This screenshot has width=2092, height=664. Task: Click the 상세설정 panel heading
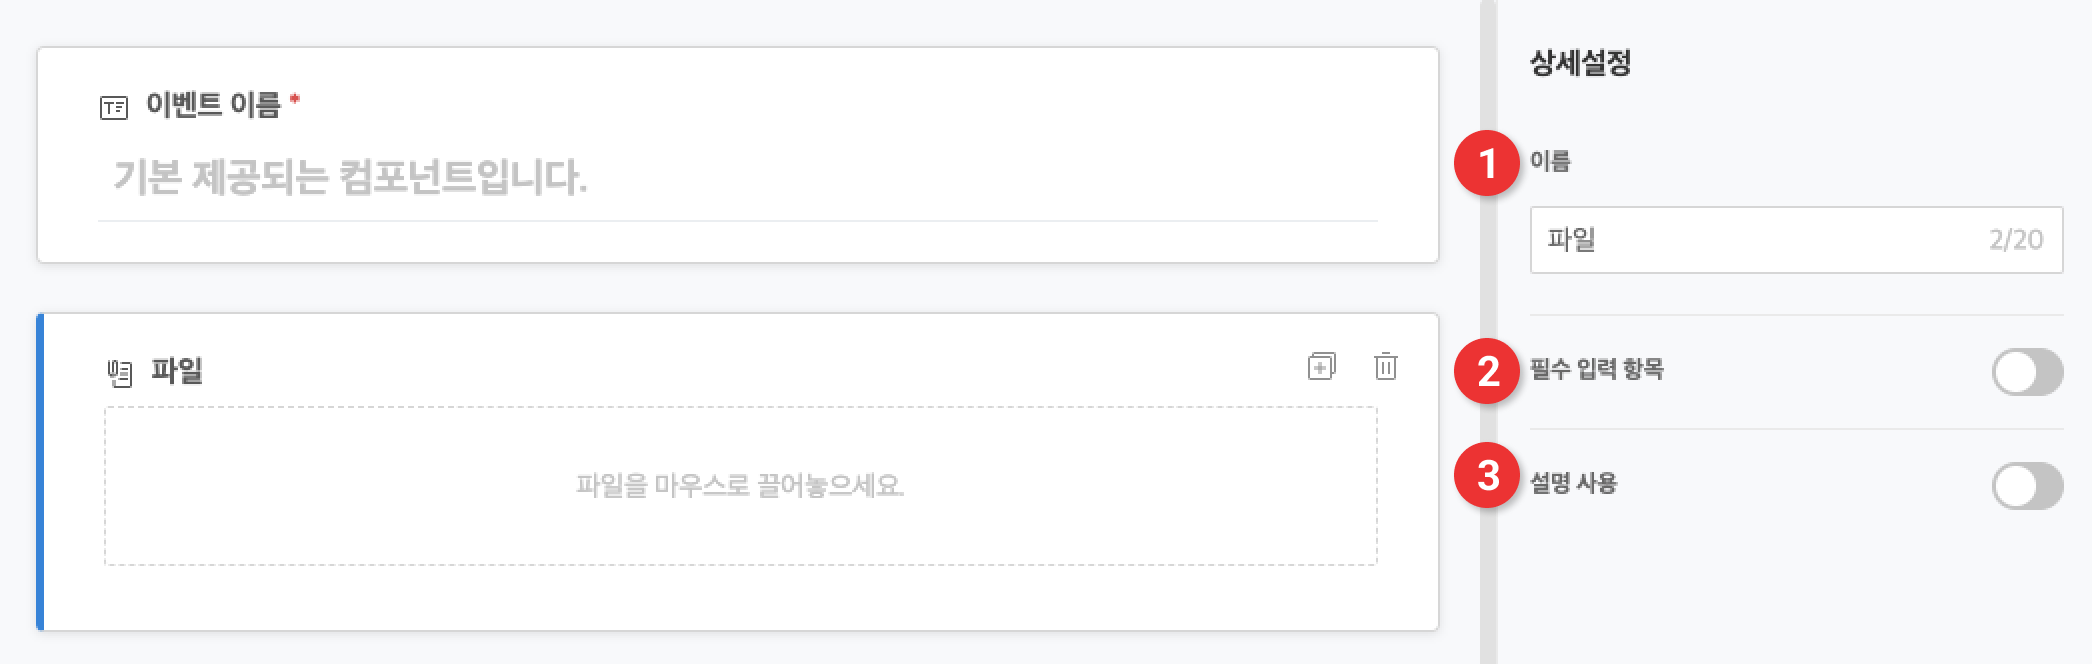click(1580, 63)
